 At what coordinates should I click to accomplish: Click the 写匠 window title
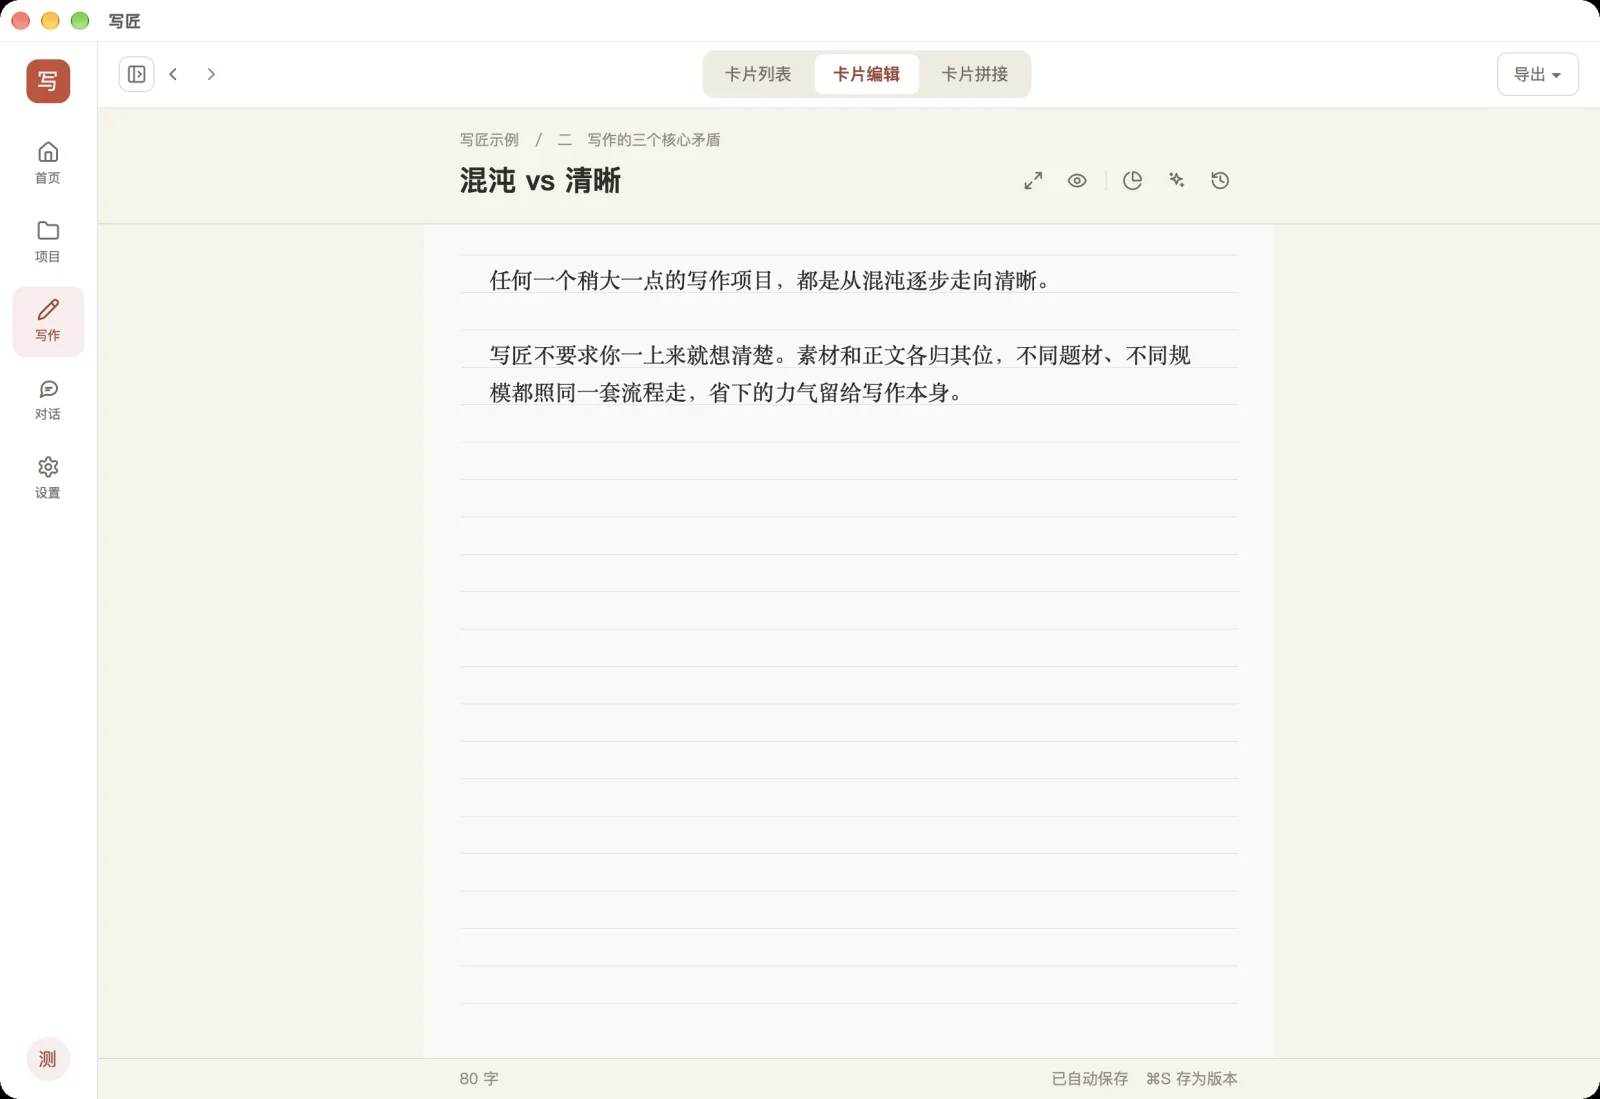(125, 21)
